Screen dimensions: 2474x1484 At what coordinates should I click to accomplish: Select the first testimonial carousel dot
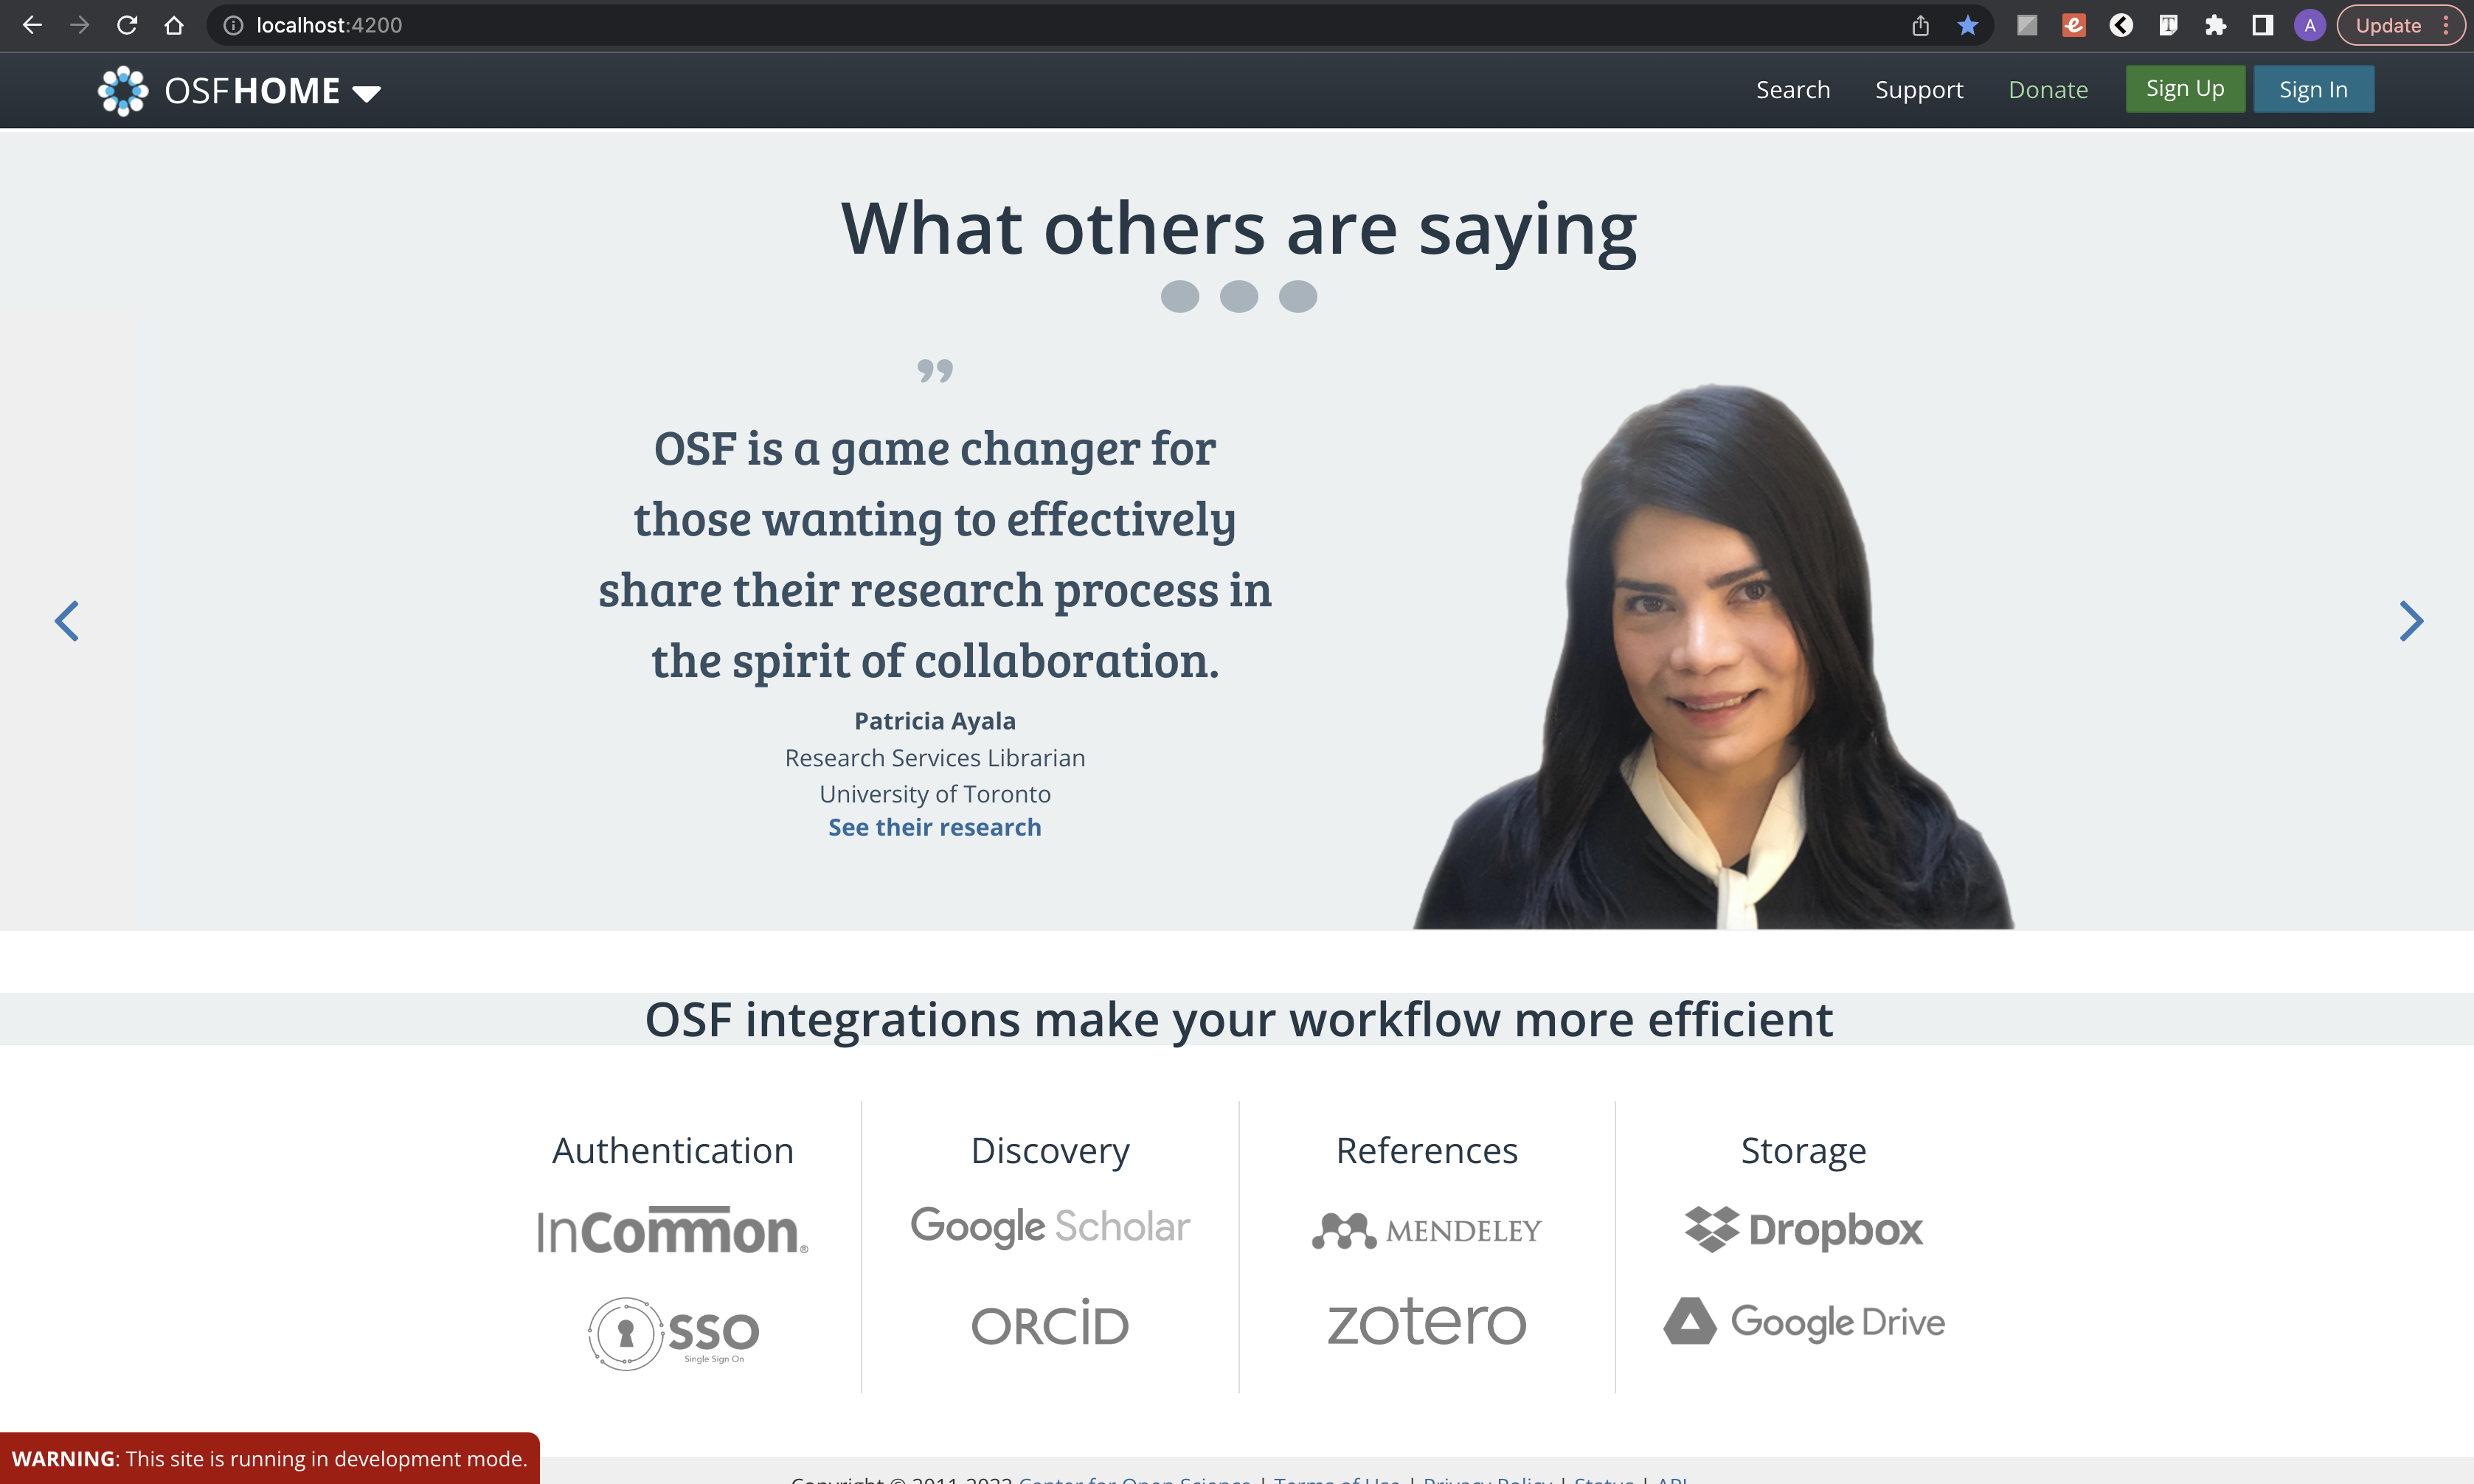[1179, 296]
